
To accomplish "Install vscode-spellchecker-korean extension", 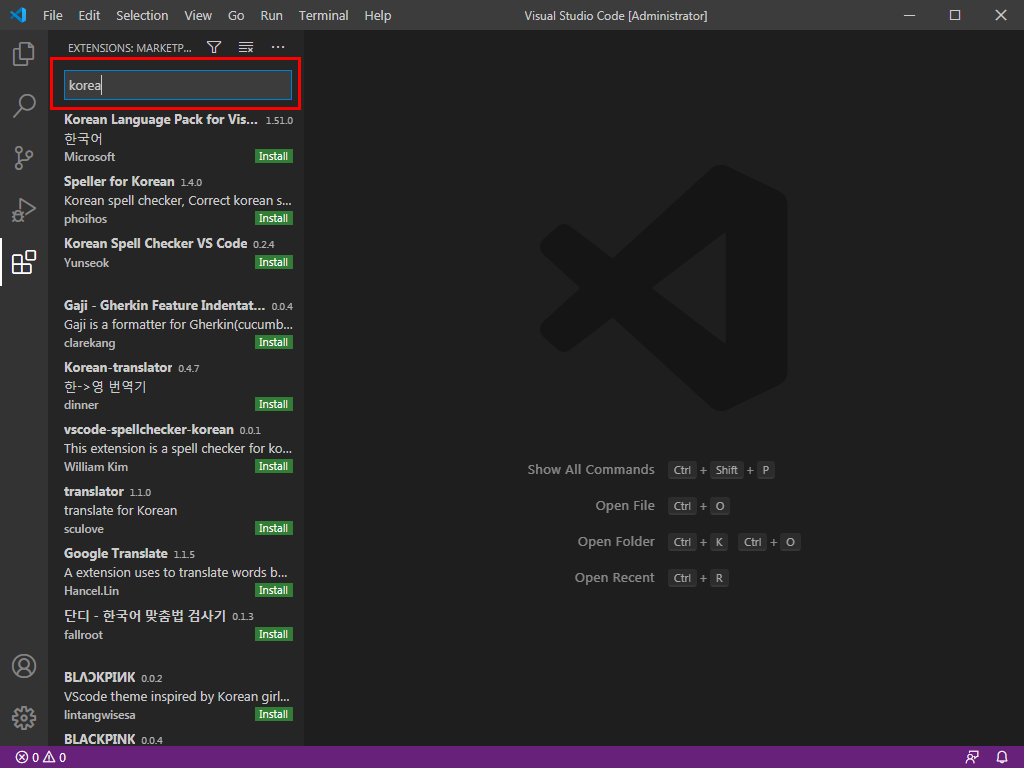I will [x=274, y=467].
